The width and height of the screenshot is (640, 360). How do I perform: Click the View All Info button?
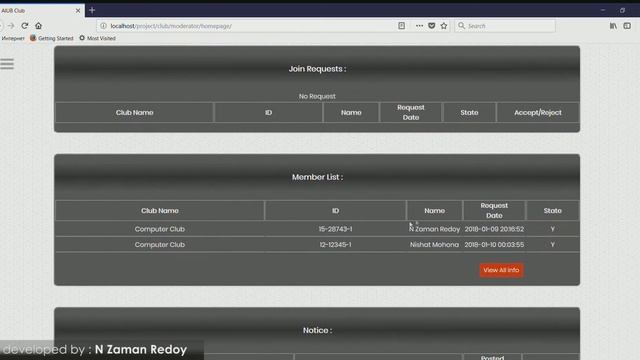(501, 270)
